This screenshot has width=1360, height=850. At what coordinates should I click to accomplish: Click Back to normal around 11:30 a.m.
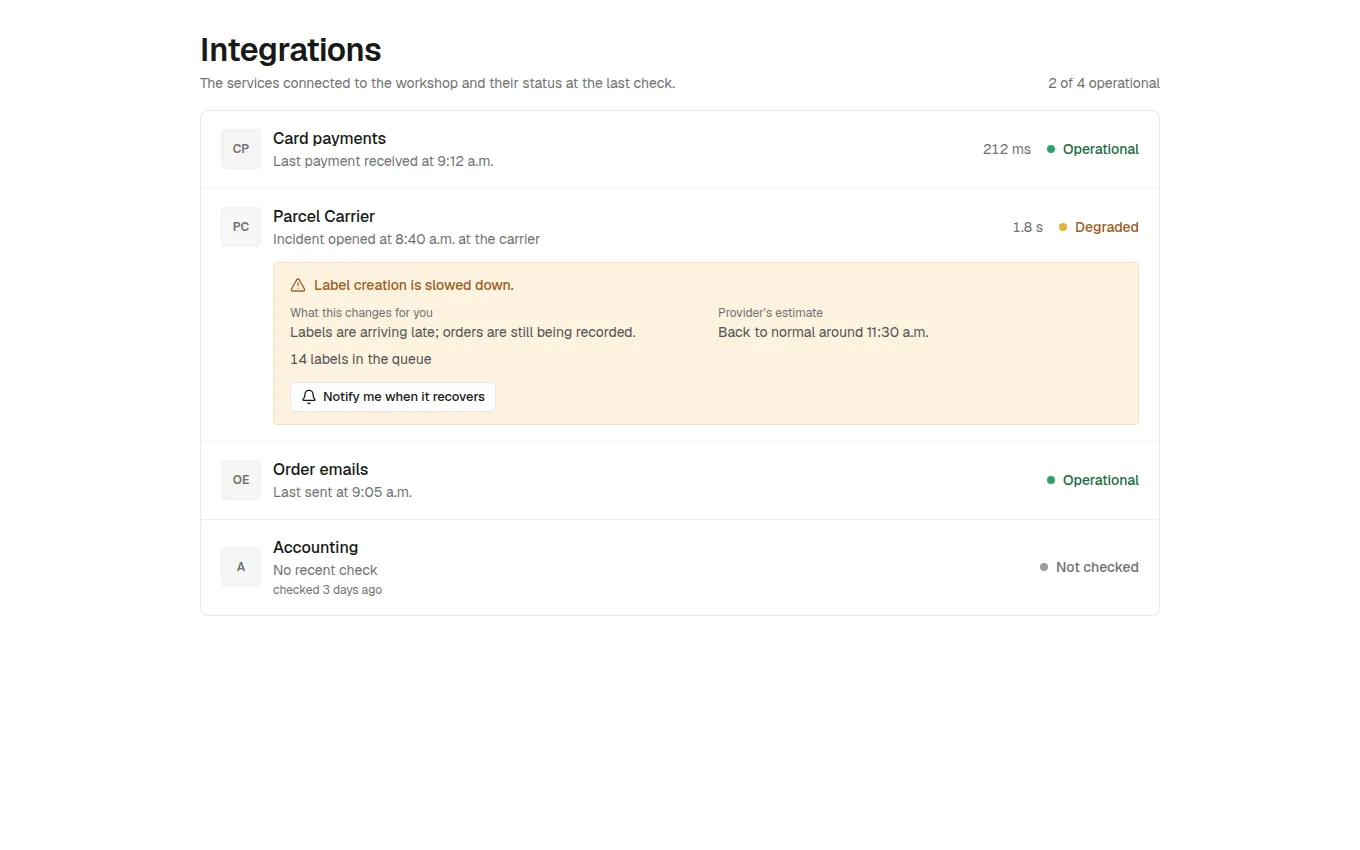point(823,332)
